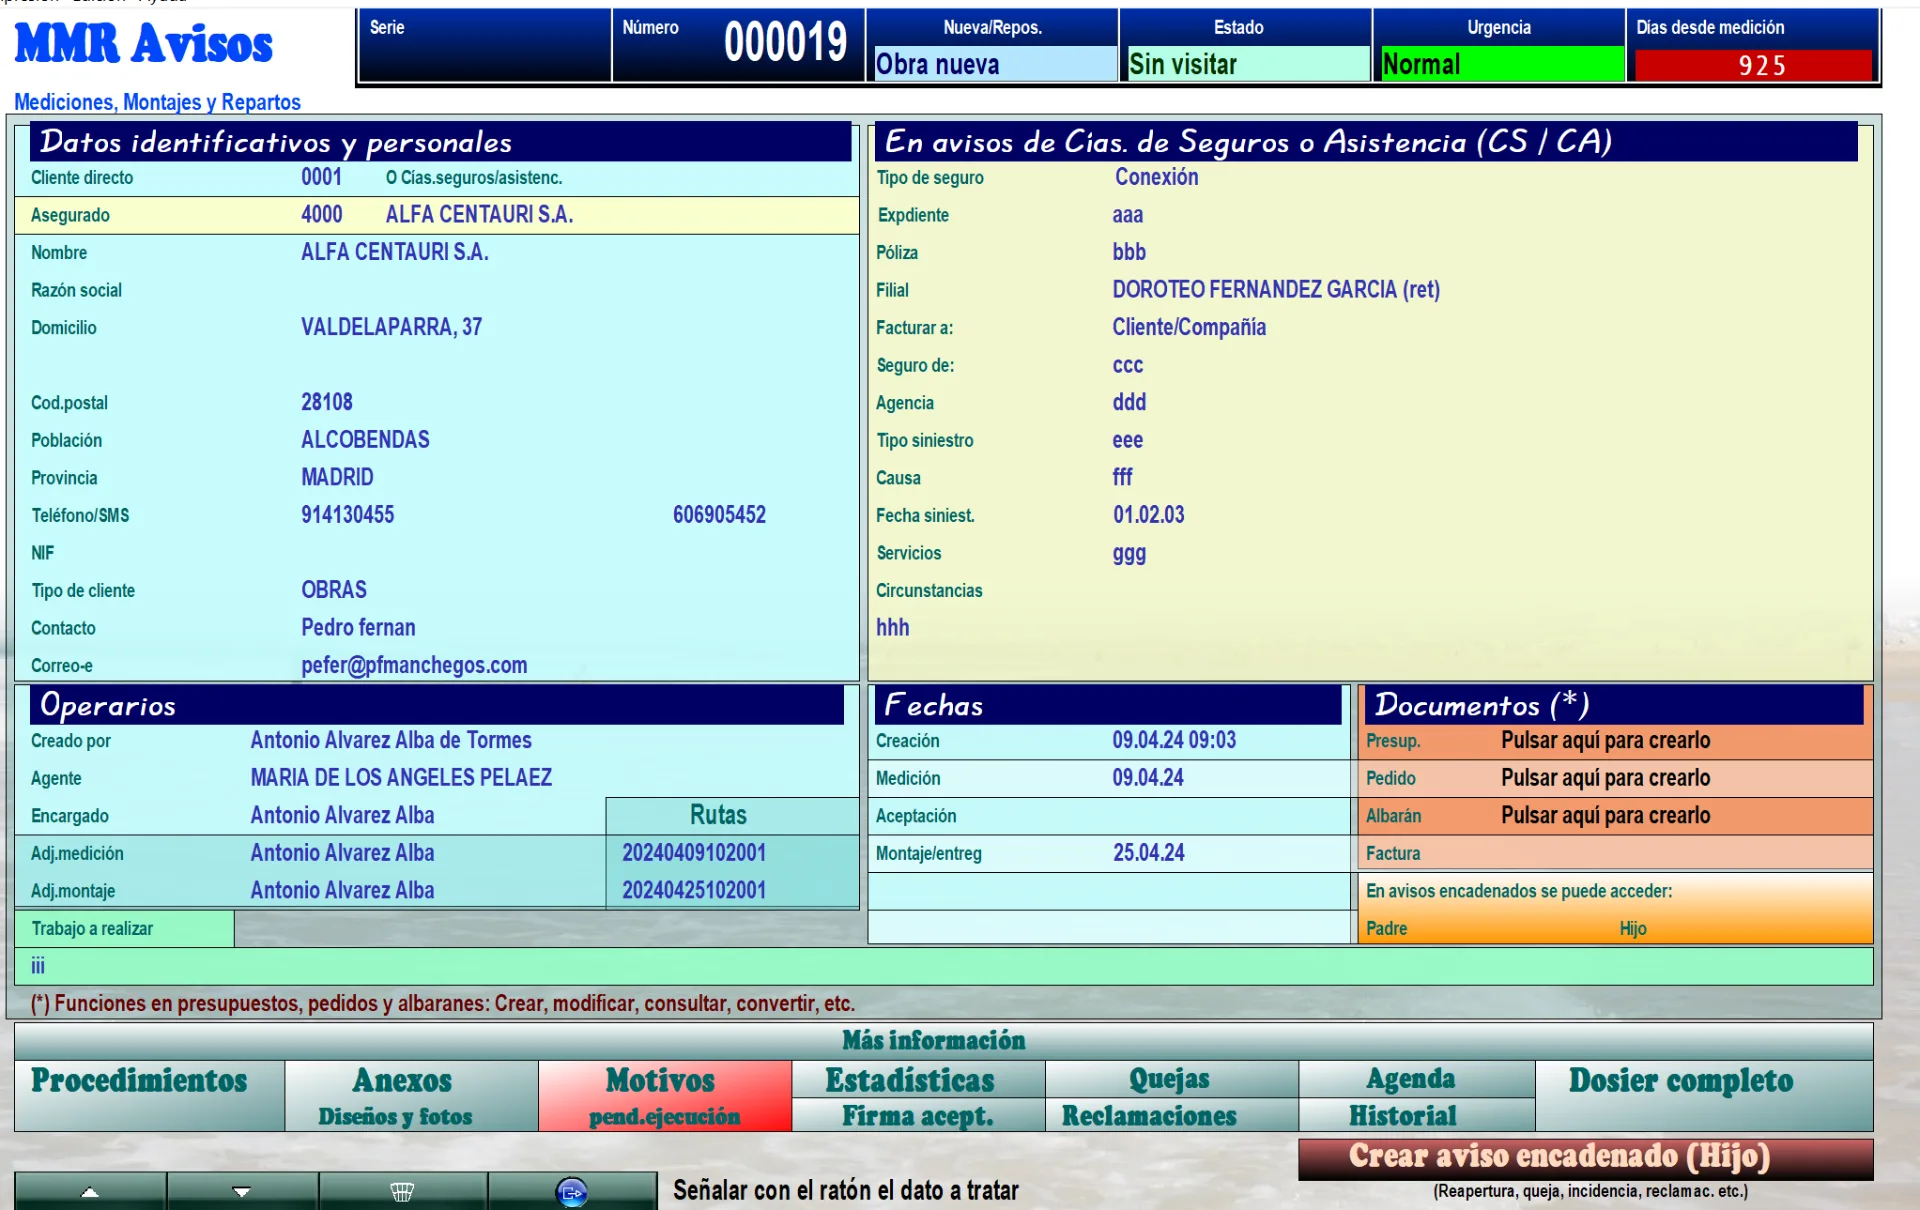1920x1210 pixels.
Task: Select the Asegurado row ALFA CENTAURI S.A.
Action: pyautogui.click(x=437, y=215)
